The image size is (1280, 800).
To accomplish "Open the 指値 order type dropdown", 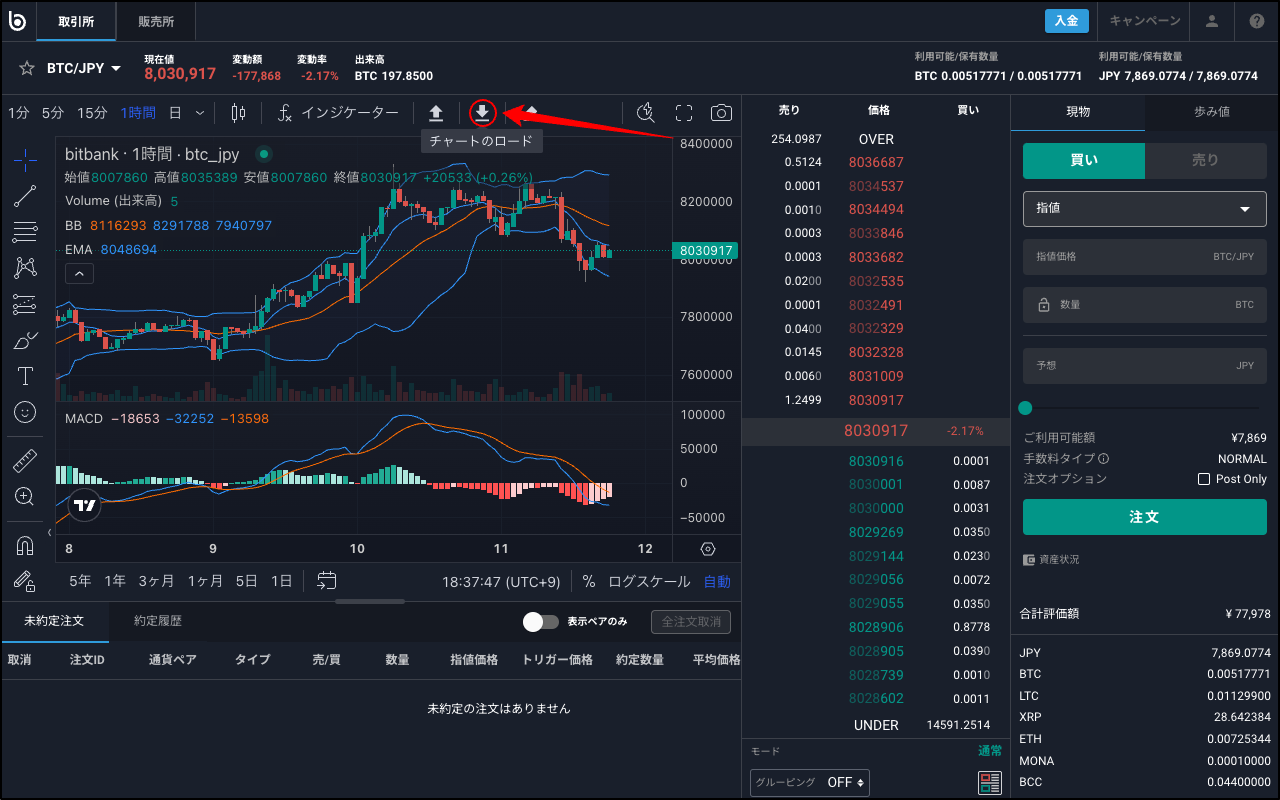I will pos(1144,209).
